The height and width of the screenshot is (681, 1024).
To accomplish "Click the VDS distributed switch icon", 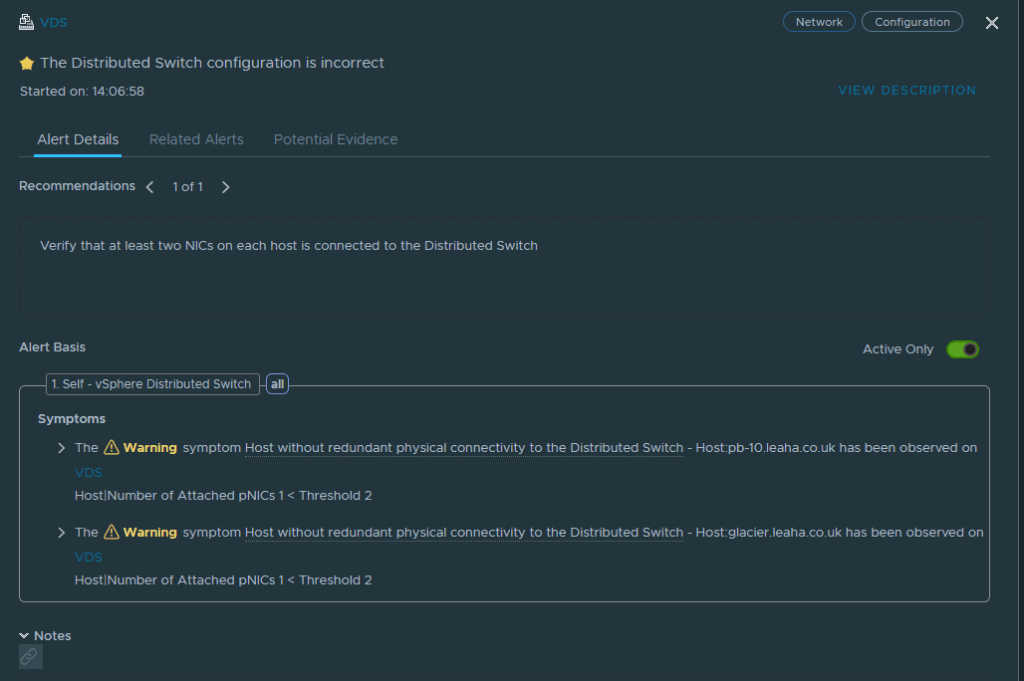I will point(26,22).
